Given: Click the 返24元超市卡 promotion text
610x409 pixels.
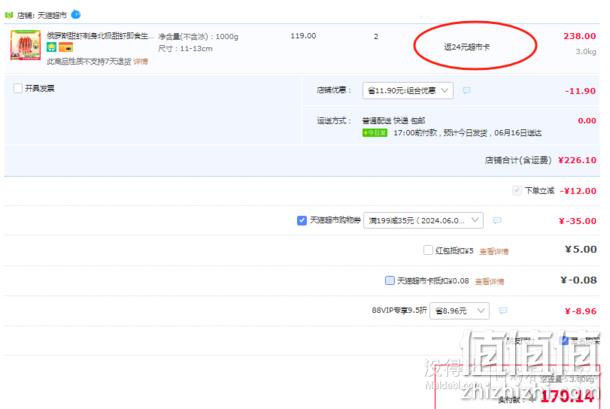Looking at the screenshot, I should [467, 47].
